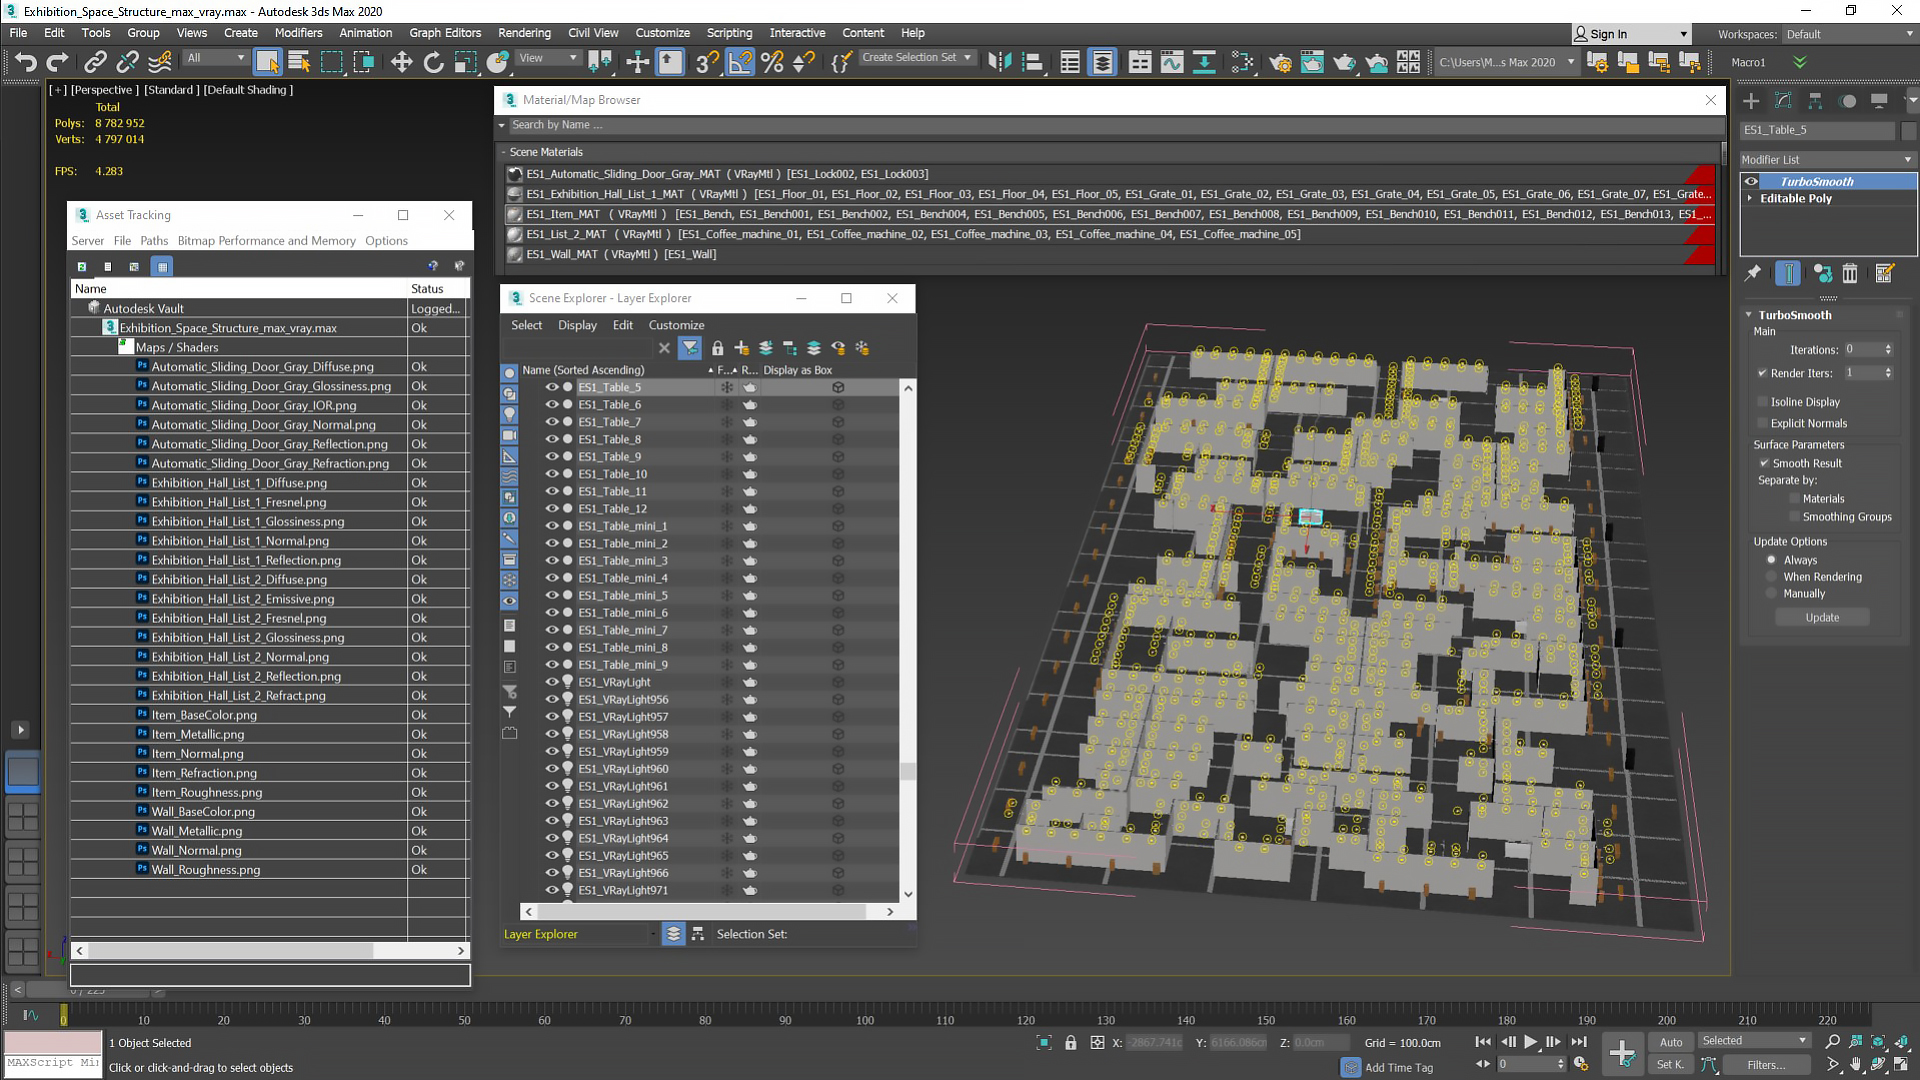1920x1080 pixels.
Task: Open Customize menu in Scene Explorer
Action: (676, 325)
